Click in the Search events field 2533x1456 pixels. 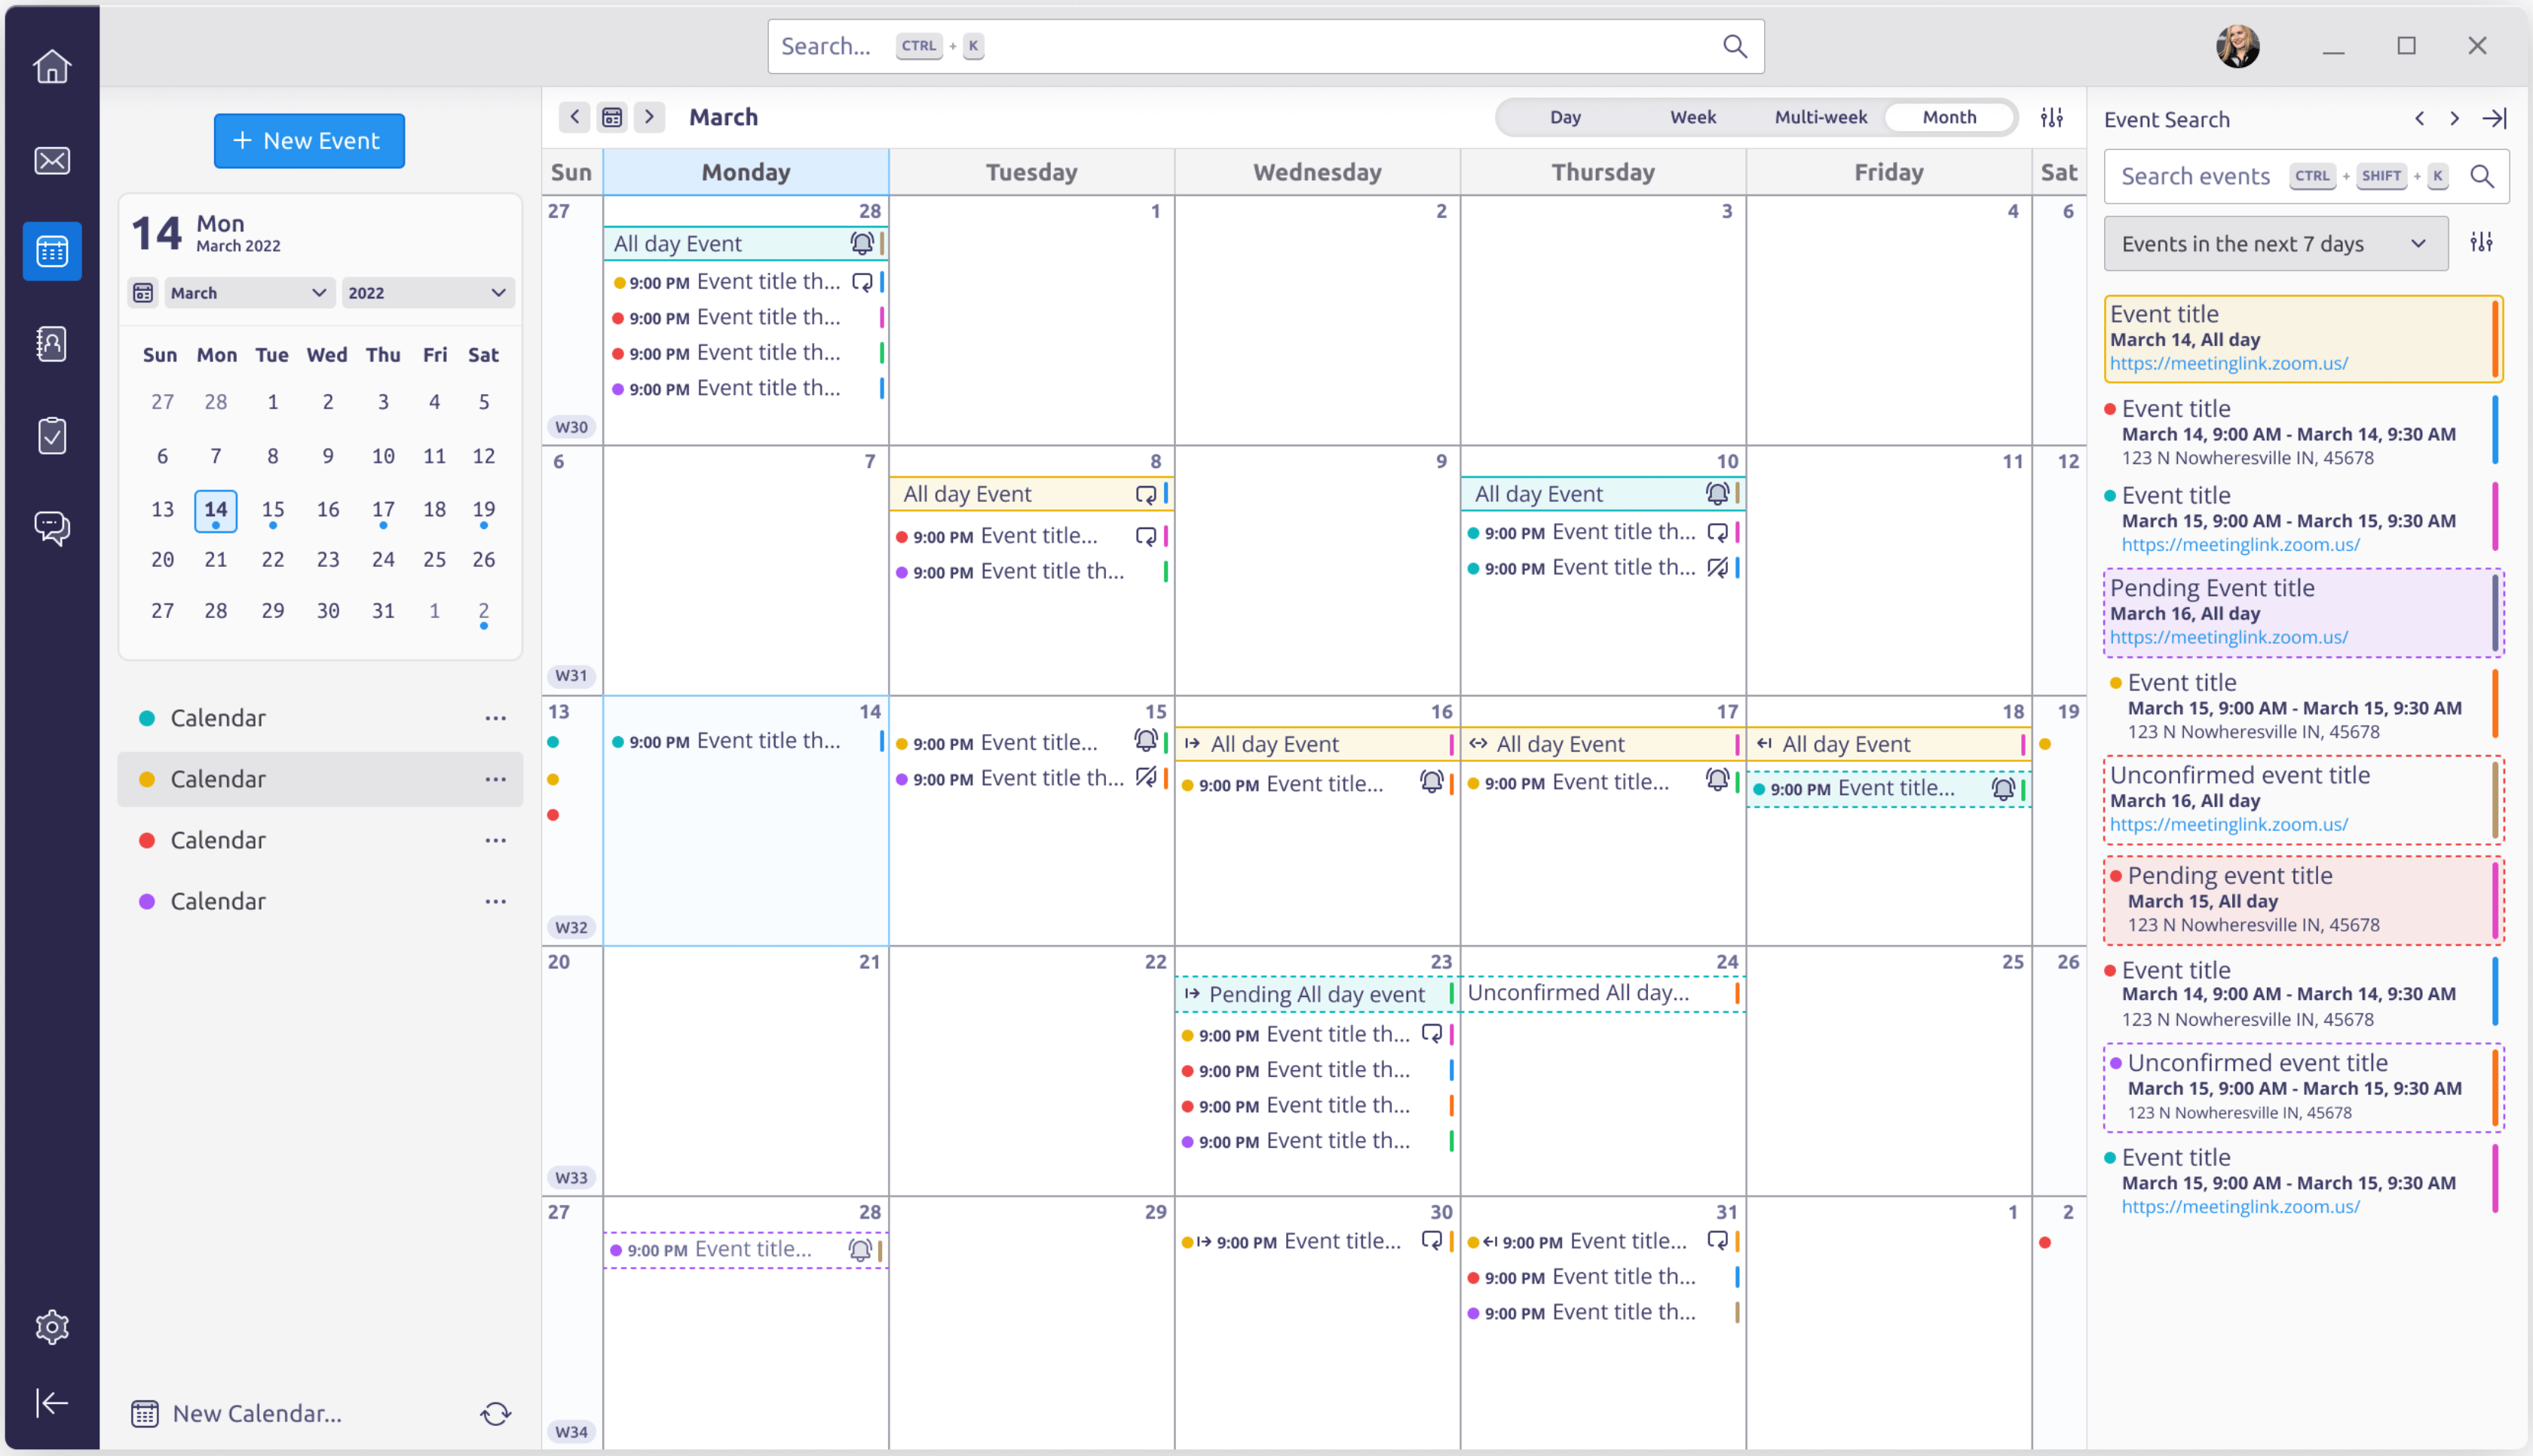[x=2306, y=176]
